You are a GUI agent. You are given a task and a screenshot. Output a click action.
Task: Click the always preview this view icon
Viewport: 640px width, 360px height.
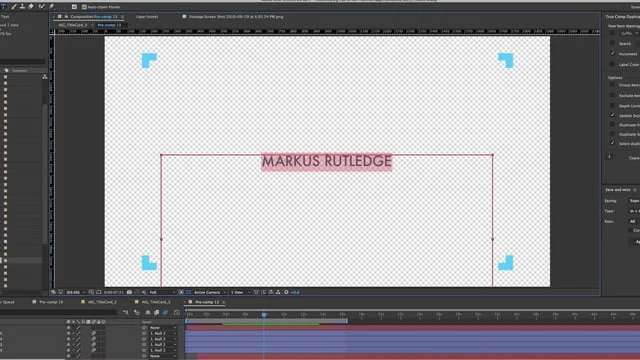coord(53,292)
